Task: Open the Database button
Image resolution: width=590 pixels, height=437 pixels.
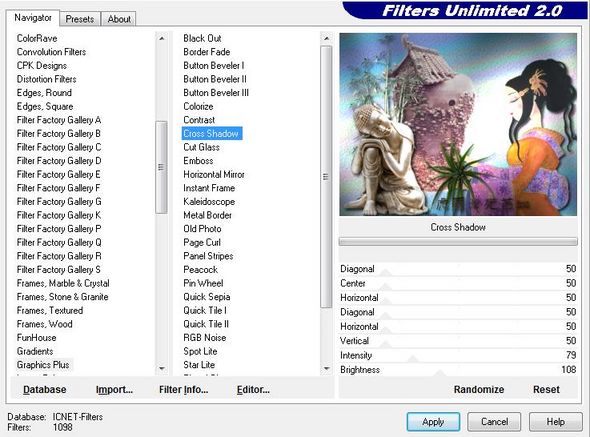Action: click(44, 390)
